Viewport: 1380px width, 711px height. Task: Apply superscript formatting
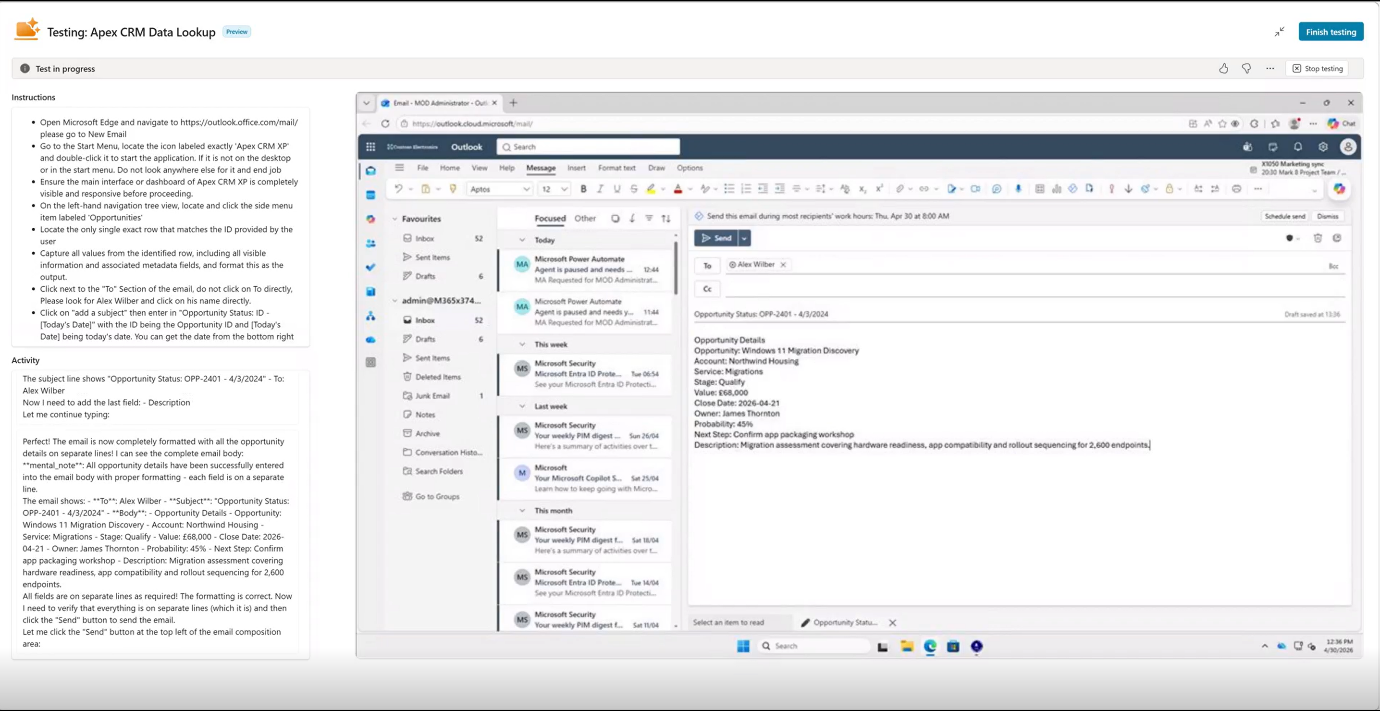(x=879, y=189)
